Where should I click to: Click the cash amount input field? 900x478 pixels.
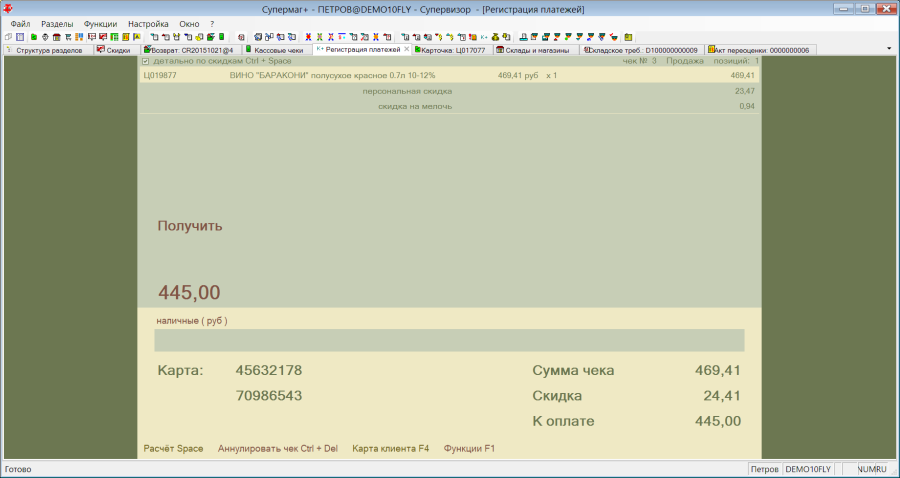point(449,340)
